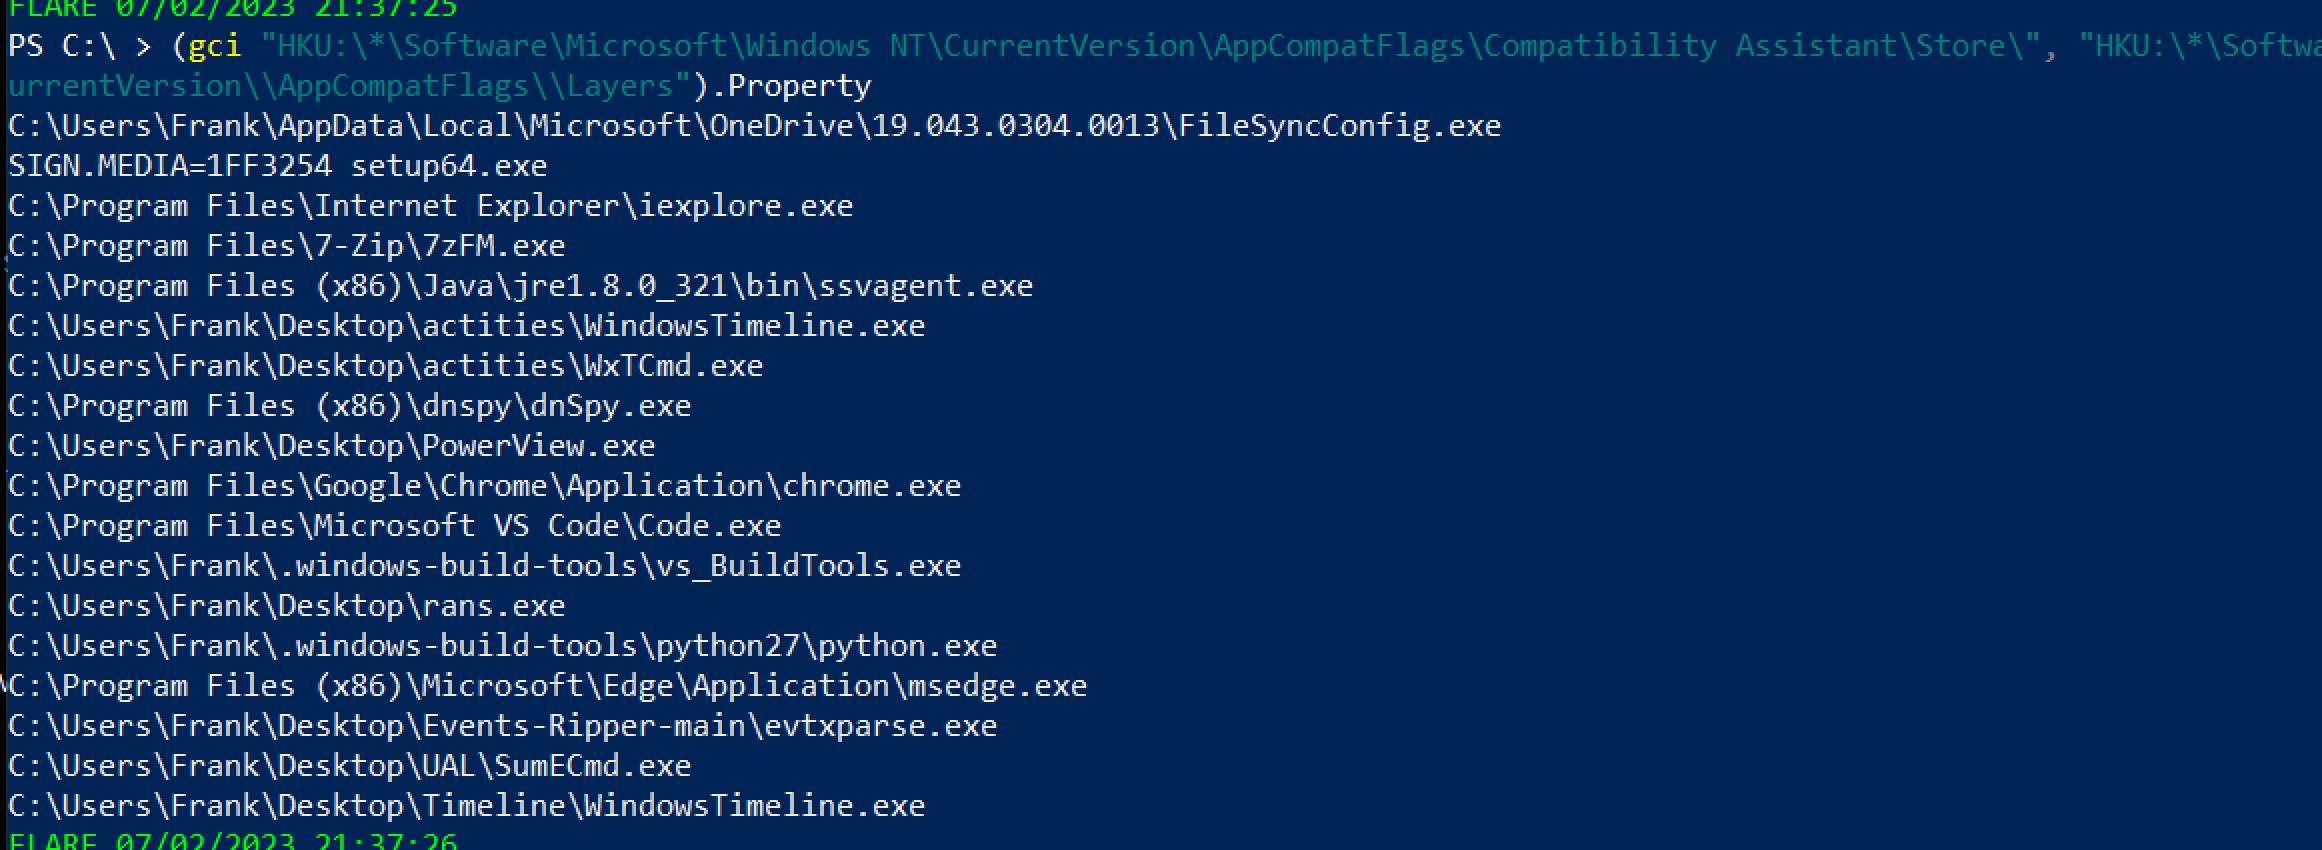Viewport: 2322px width, 850px height.
Task: Click the msedge.exe path line
Action: (x=547, y=686)
